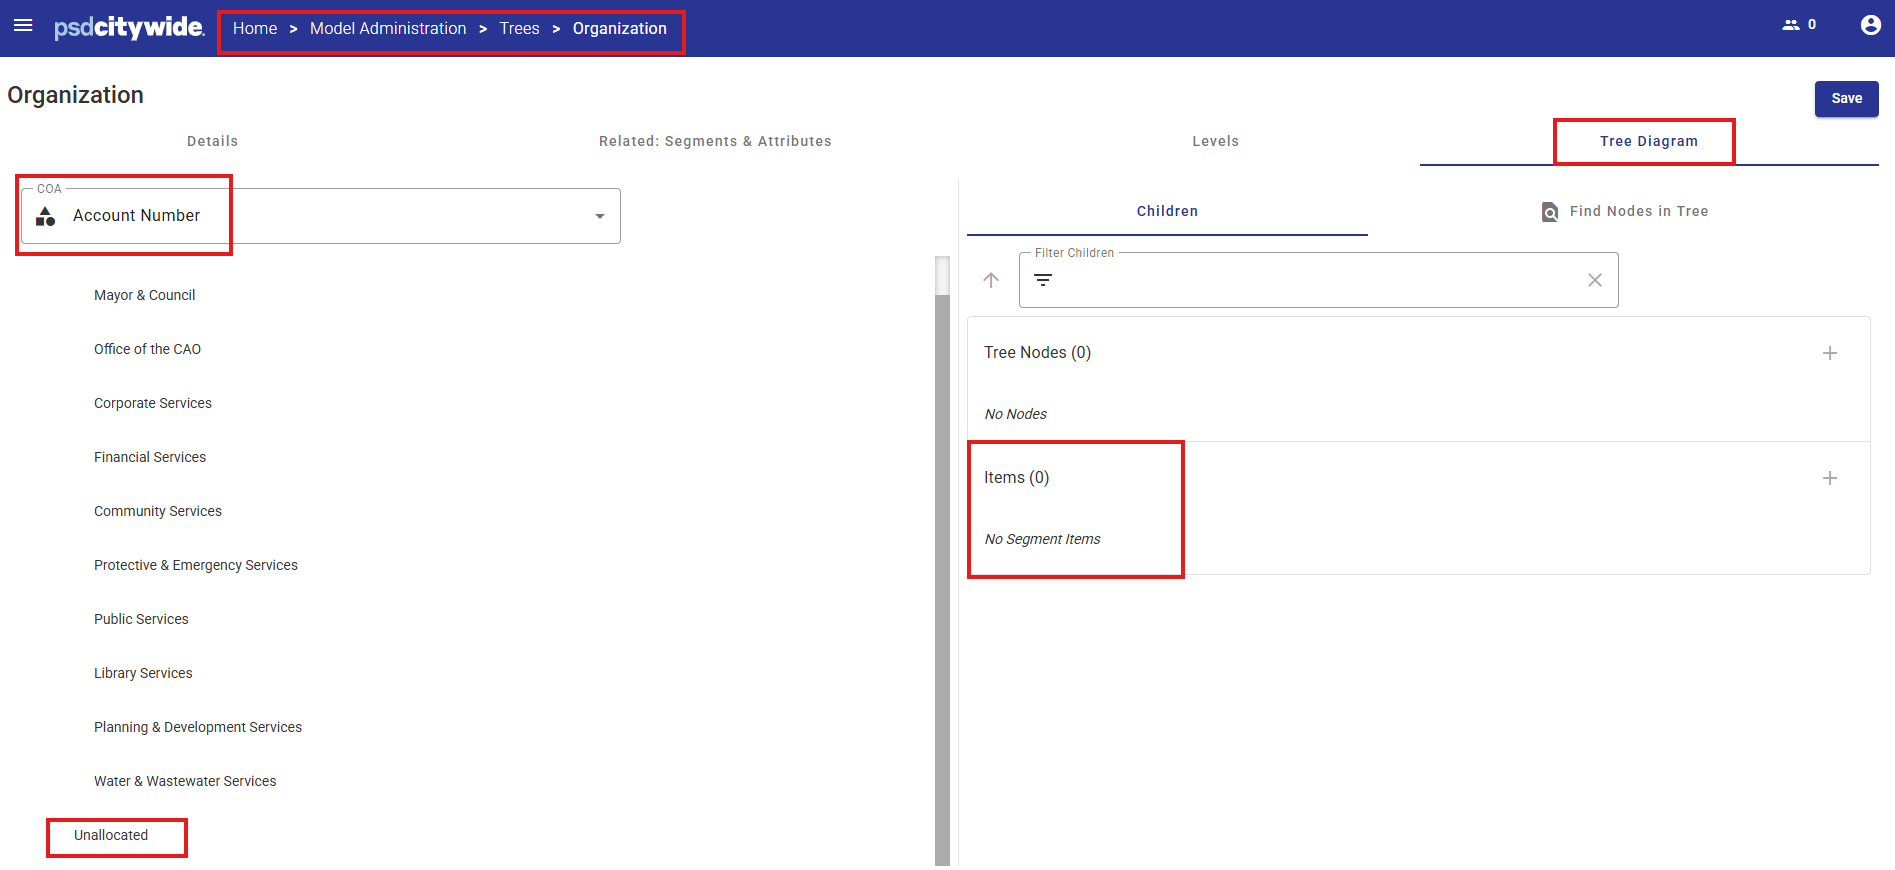Click the users count icon
The width and height of the screenshot is (1895, 870).
1790,25
